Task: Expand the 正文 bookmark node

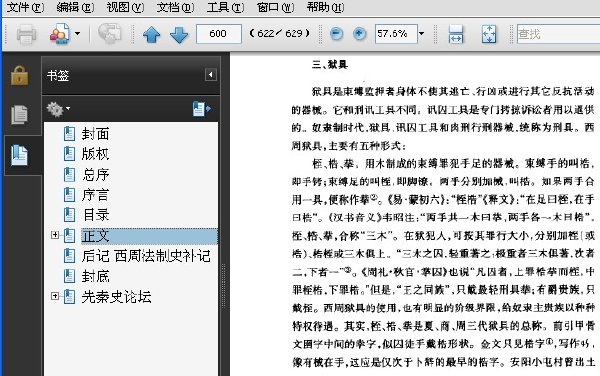Action: [55, 235]
